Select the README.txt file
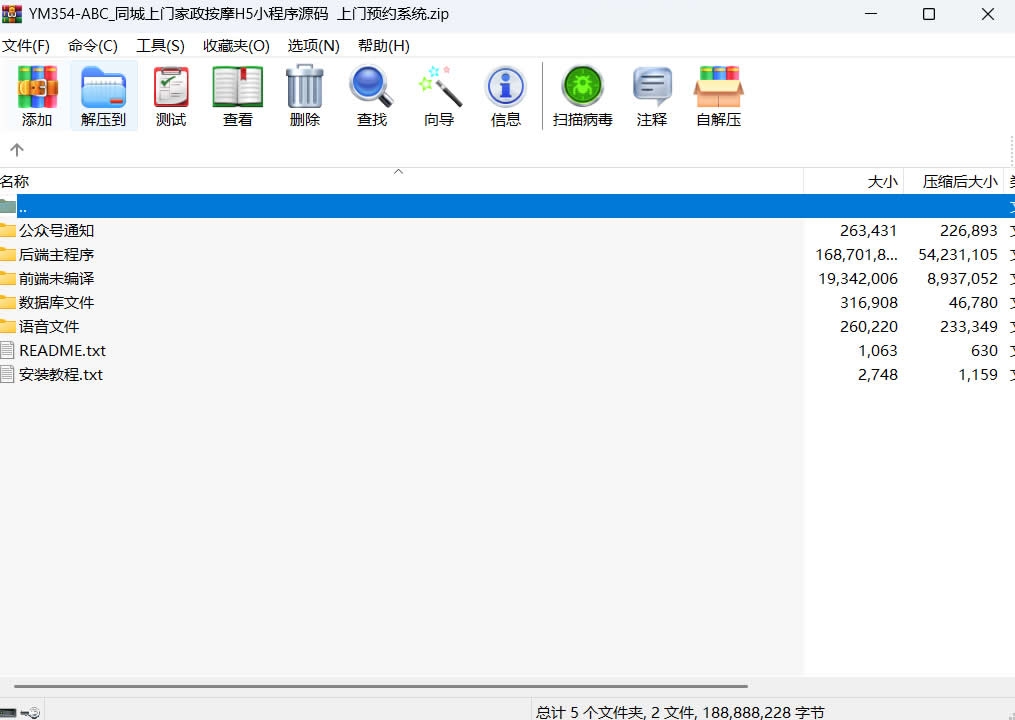Screen dimensions: 1015x720 (x=62, y=351)
